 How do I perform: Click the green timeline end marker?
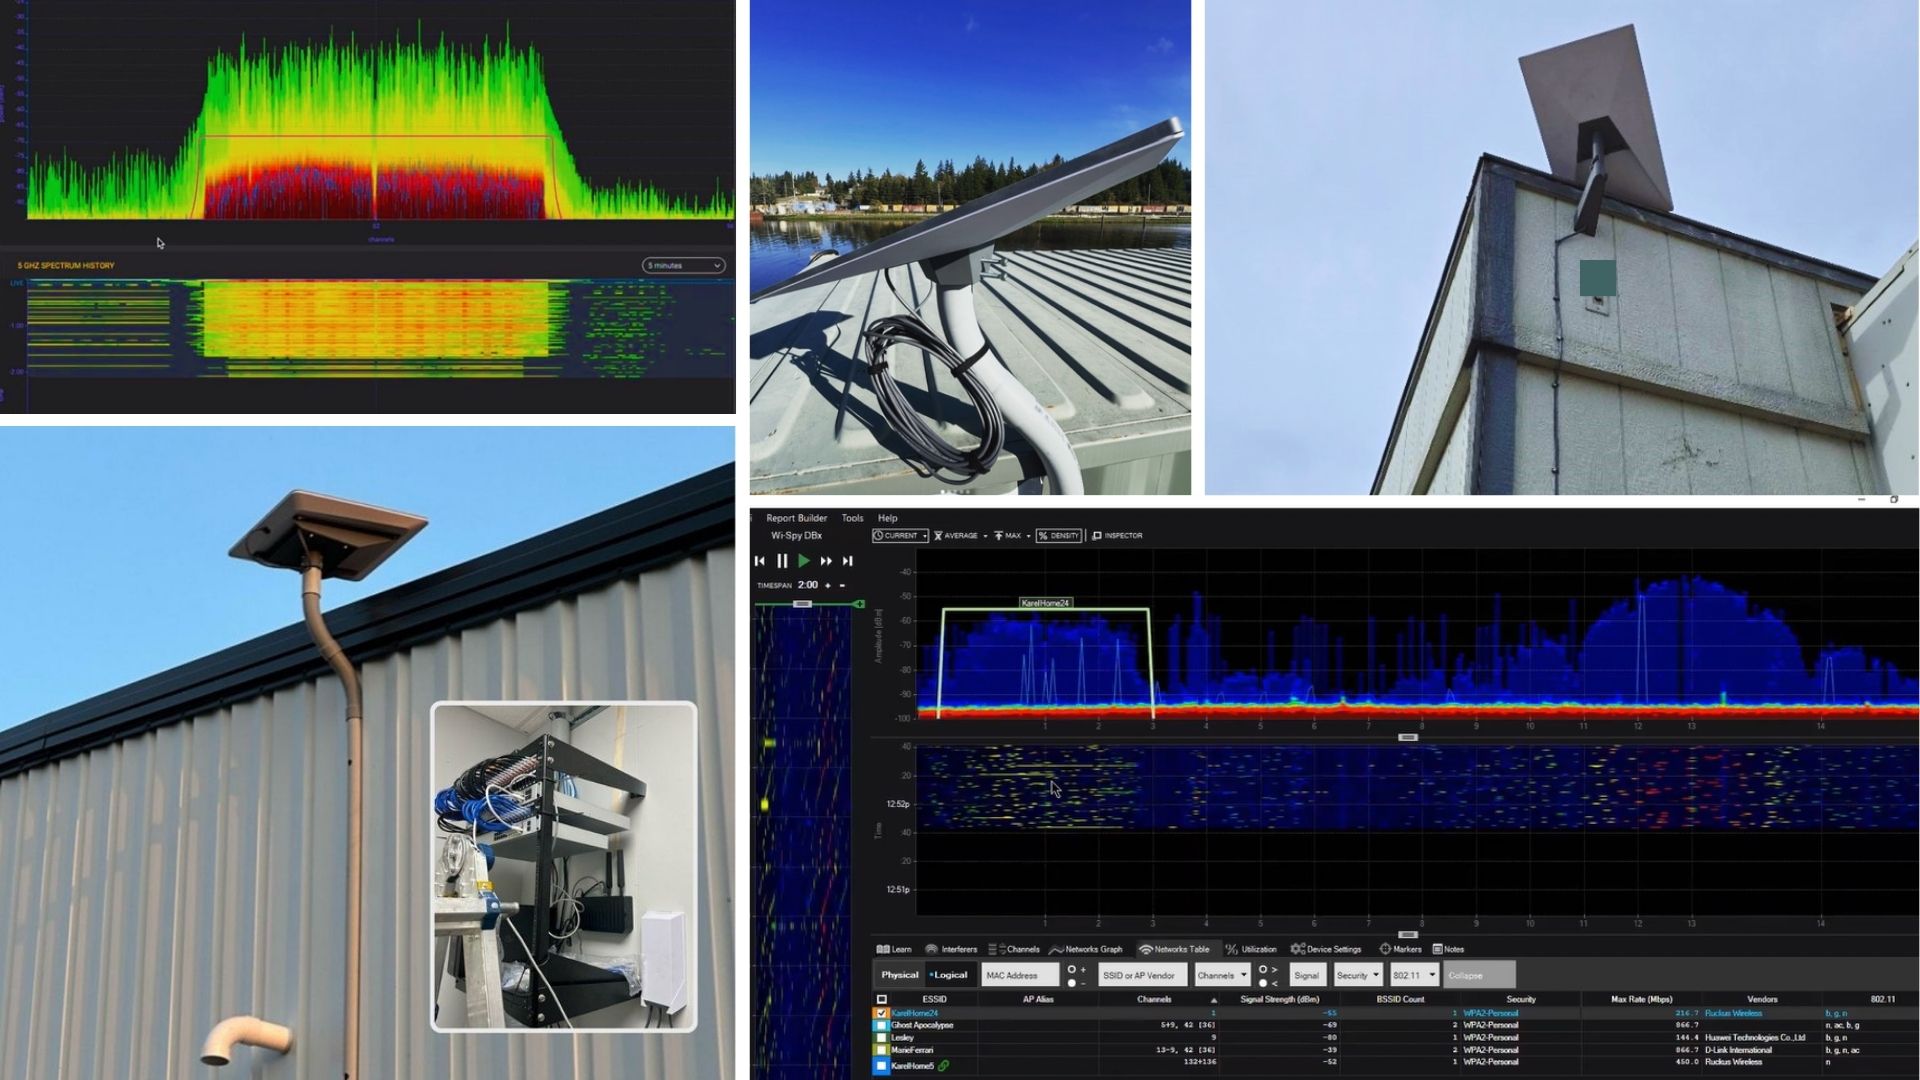point(859,604)
